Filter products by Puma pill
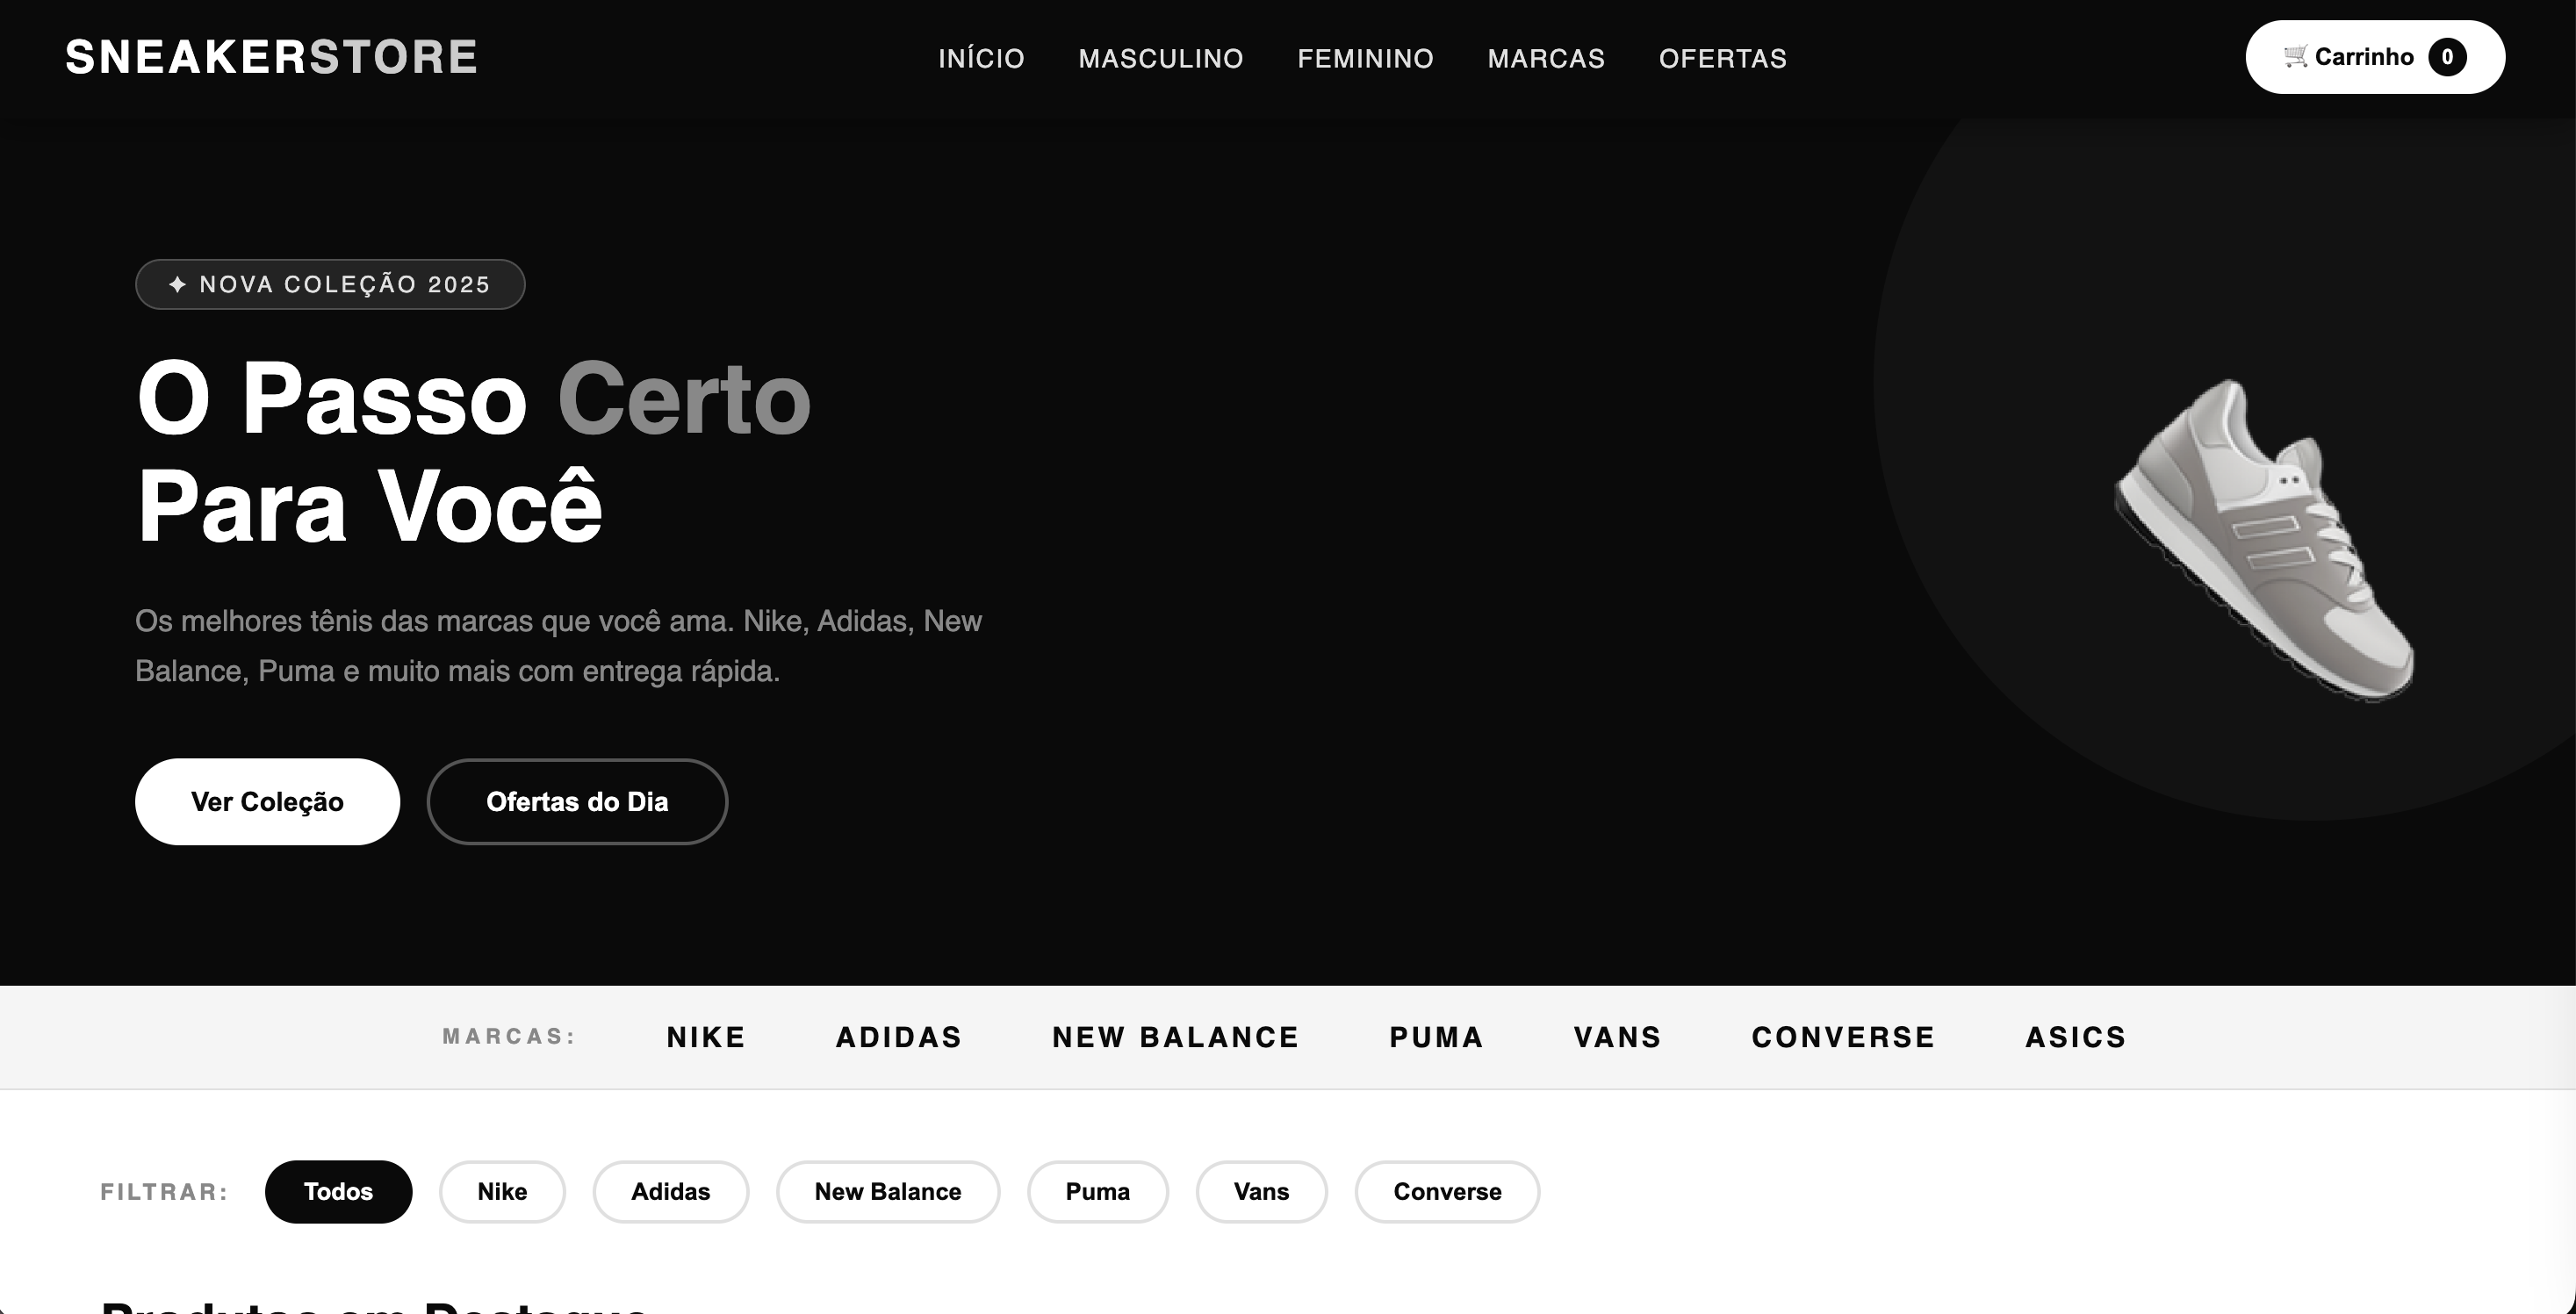The height and width of the screenshot is (1314, 2576). coord(1097,1192)
